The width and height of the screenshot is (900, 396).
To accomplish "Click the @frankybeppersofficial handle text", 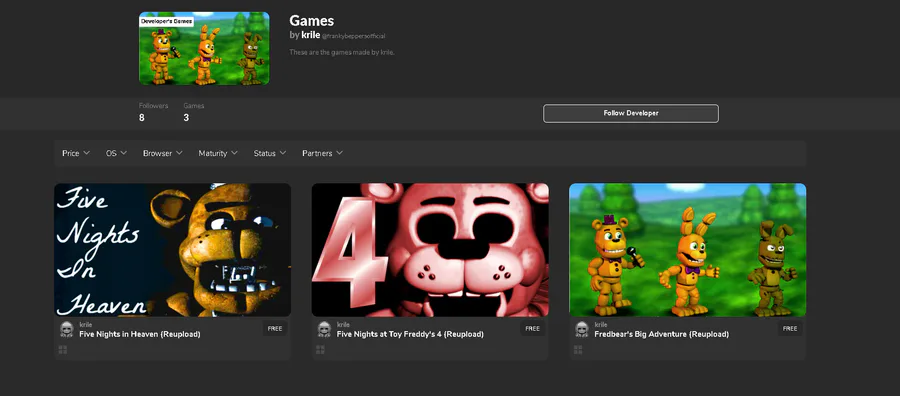I will [354, 36].
